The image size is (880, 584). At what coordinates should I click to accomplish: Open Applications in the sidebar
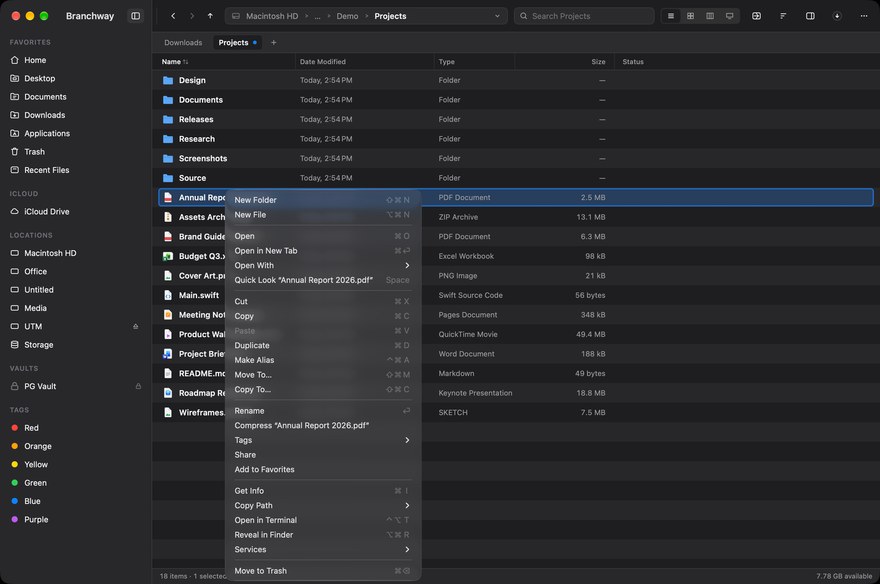click(47, 134)
